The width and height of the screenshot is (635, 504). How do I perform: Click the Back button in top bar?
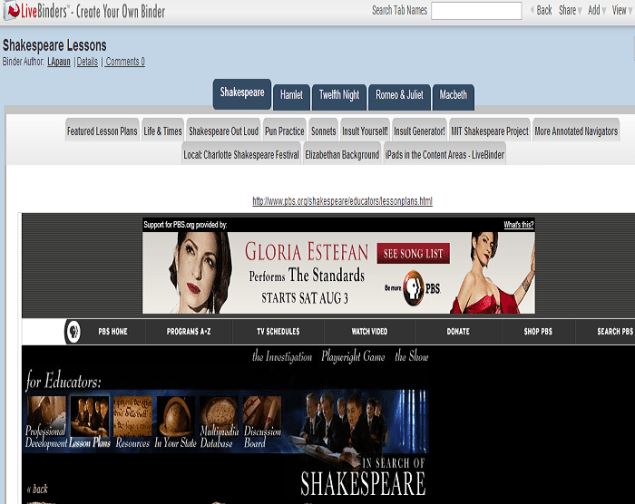pos(540,10)
